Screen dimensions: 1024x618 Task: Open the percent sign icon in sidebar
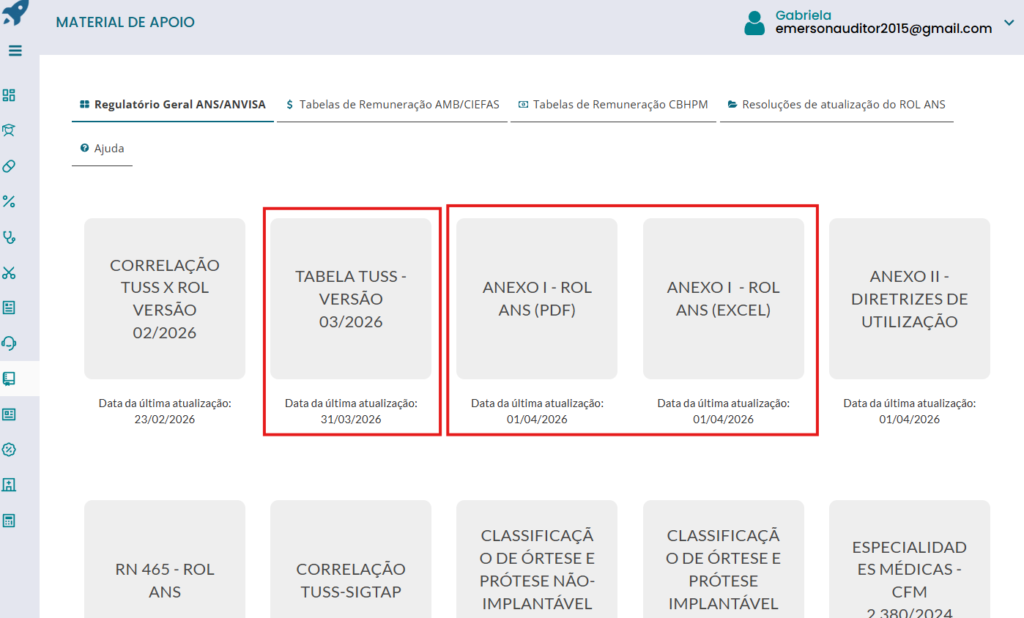click(x=9, y=201)
